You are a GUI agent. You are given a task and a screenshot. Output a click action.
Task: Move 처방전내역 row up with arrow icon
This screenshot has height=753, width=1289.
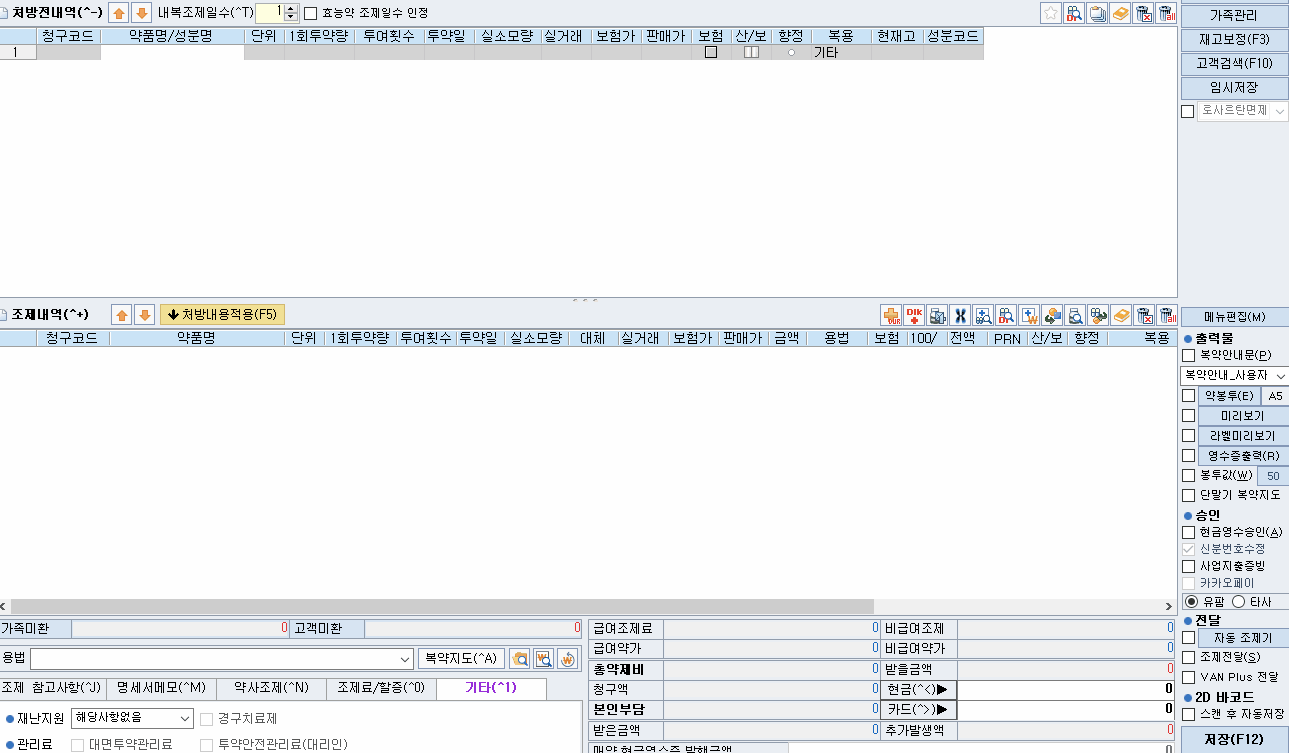pos(119,13)
